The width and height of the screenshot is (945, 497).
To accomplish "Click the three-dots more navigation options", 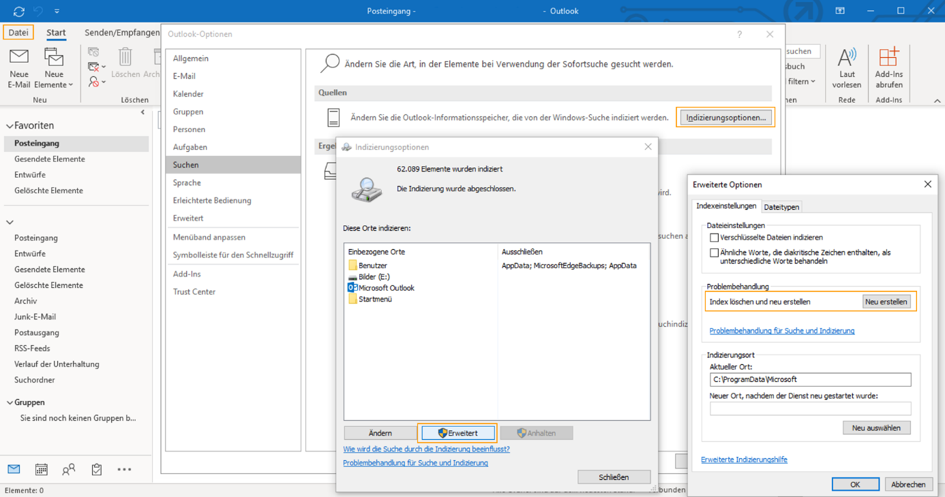I will (124, 469).
